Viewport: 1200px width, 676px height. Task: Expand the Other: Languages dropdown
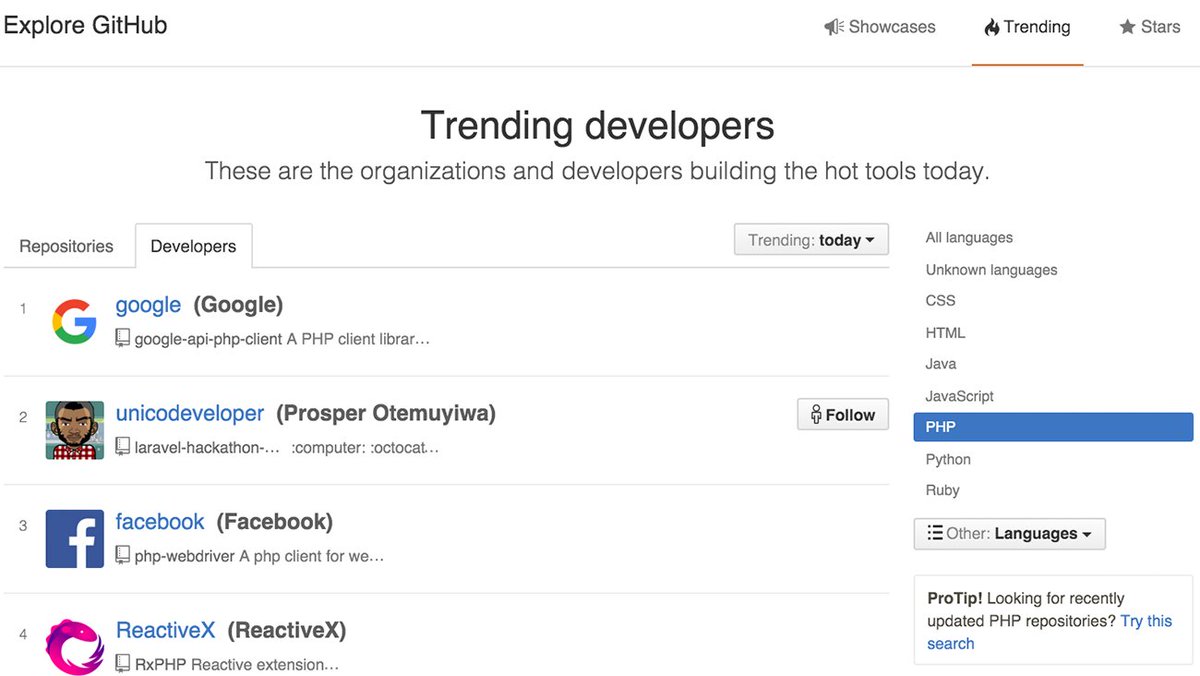click(1010, 534)
